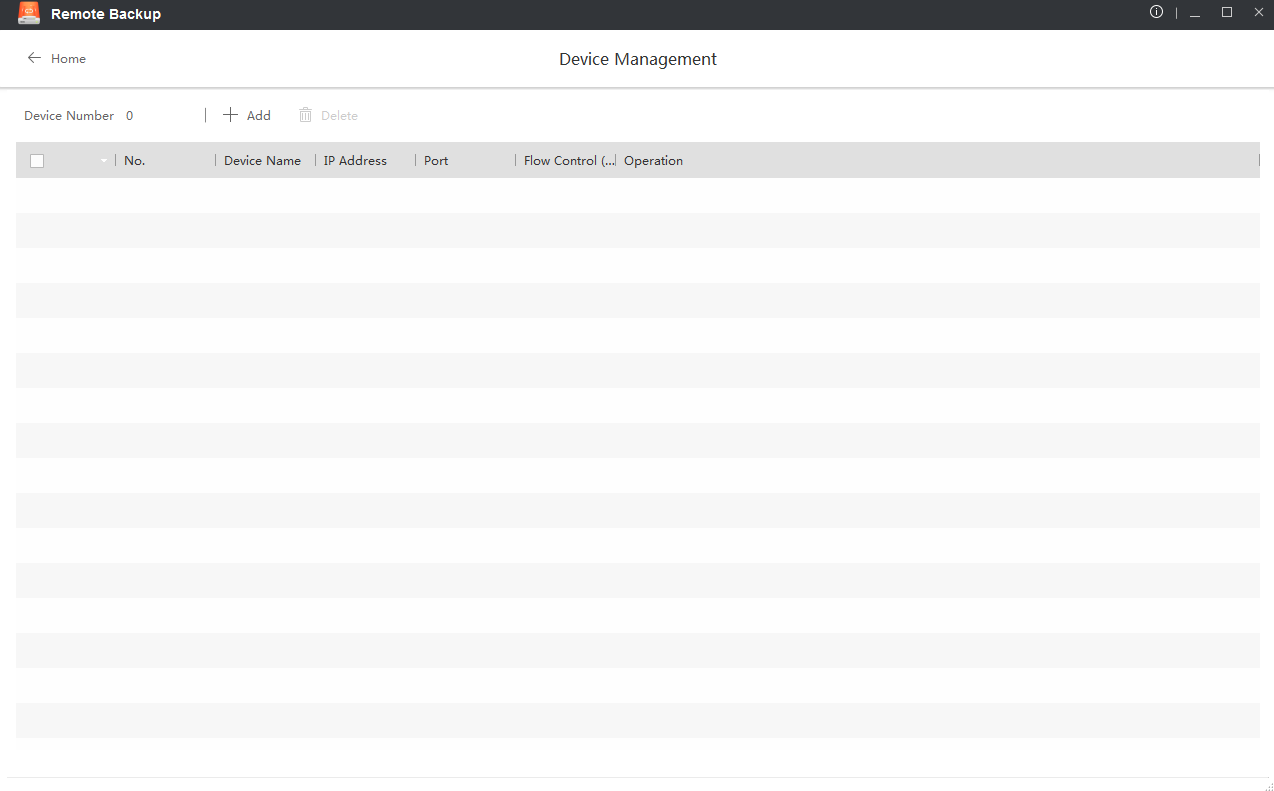Click the Port column header
The width and height of the screenshot is (1274, 791).
(x=436, y=161)
